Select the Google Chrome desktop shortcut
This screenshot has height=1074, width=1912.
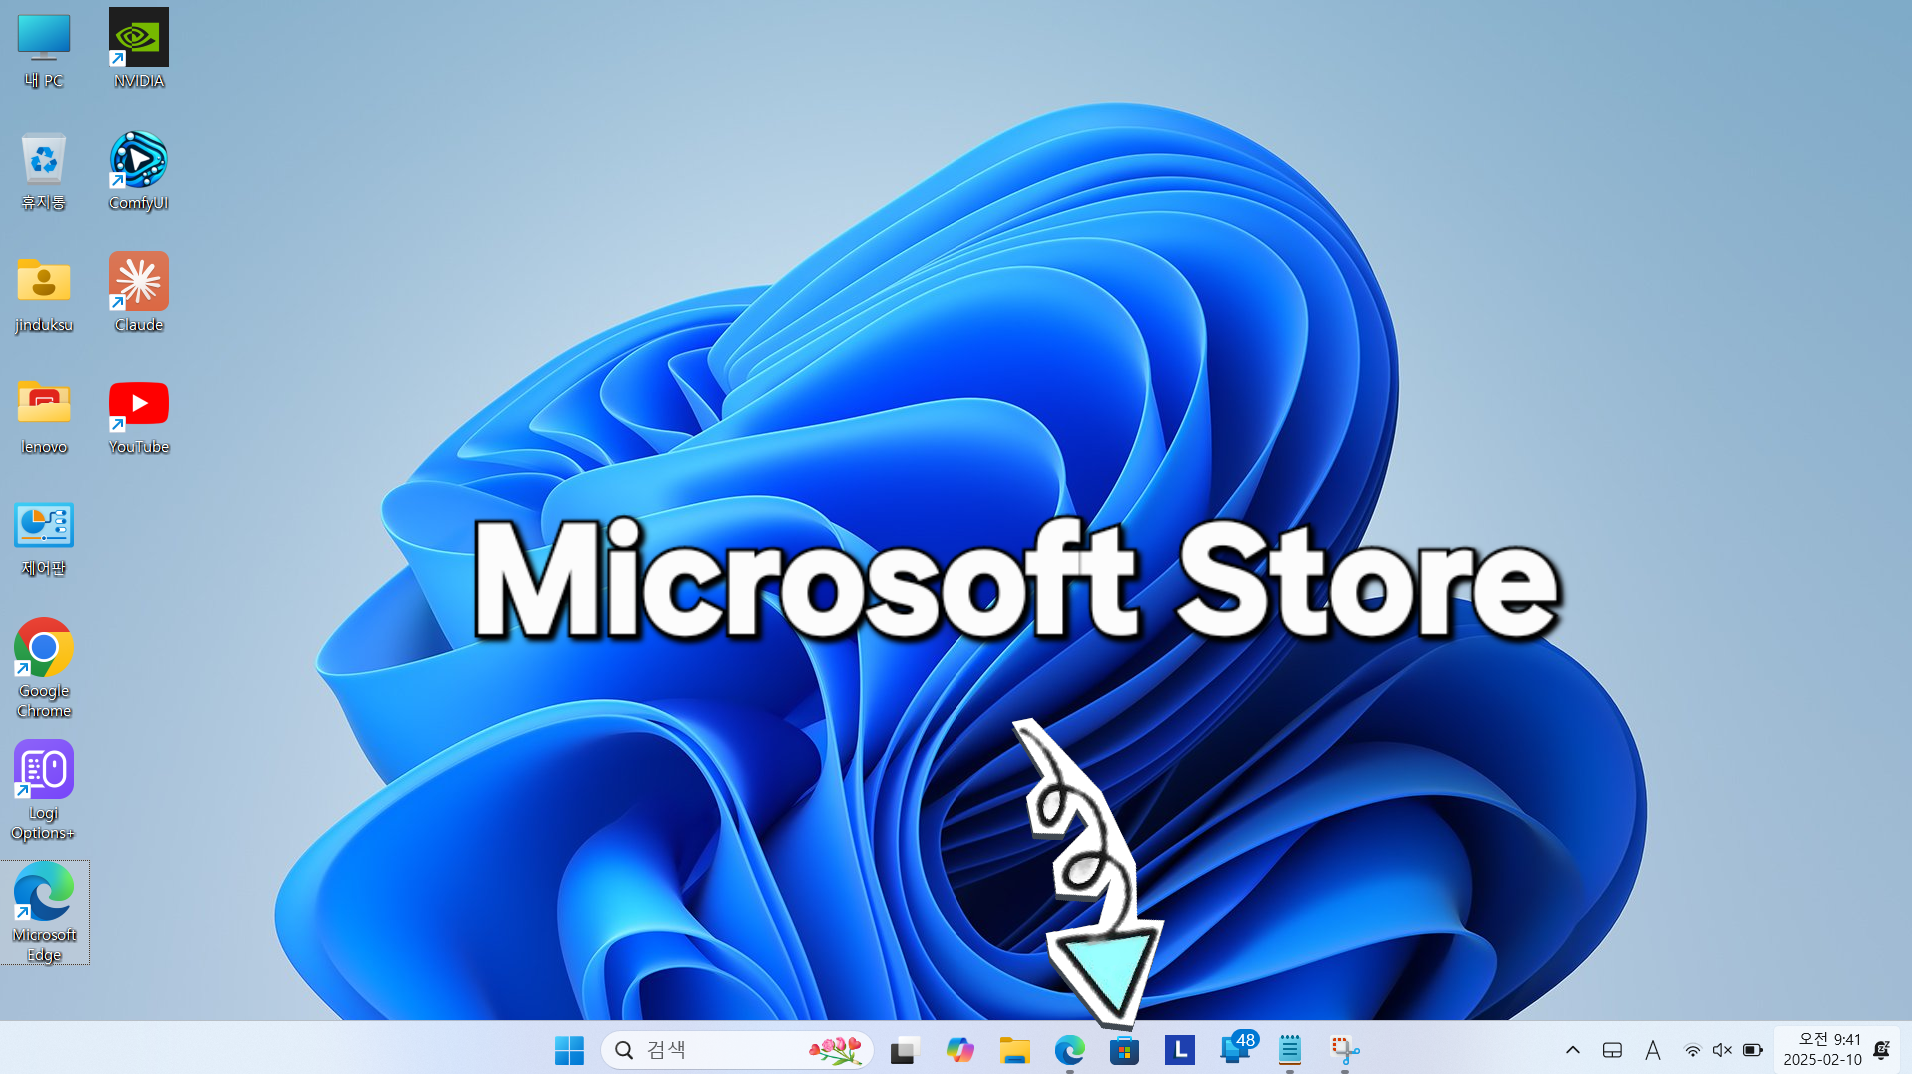click(x=44, y=668)
